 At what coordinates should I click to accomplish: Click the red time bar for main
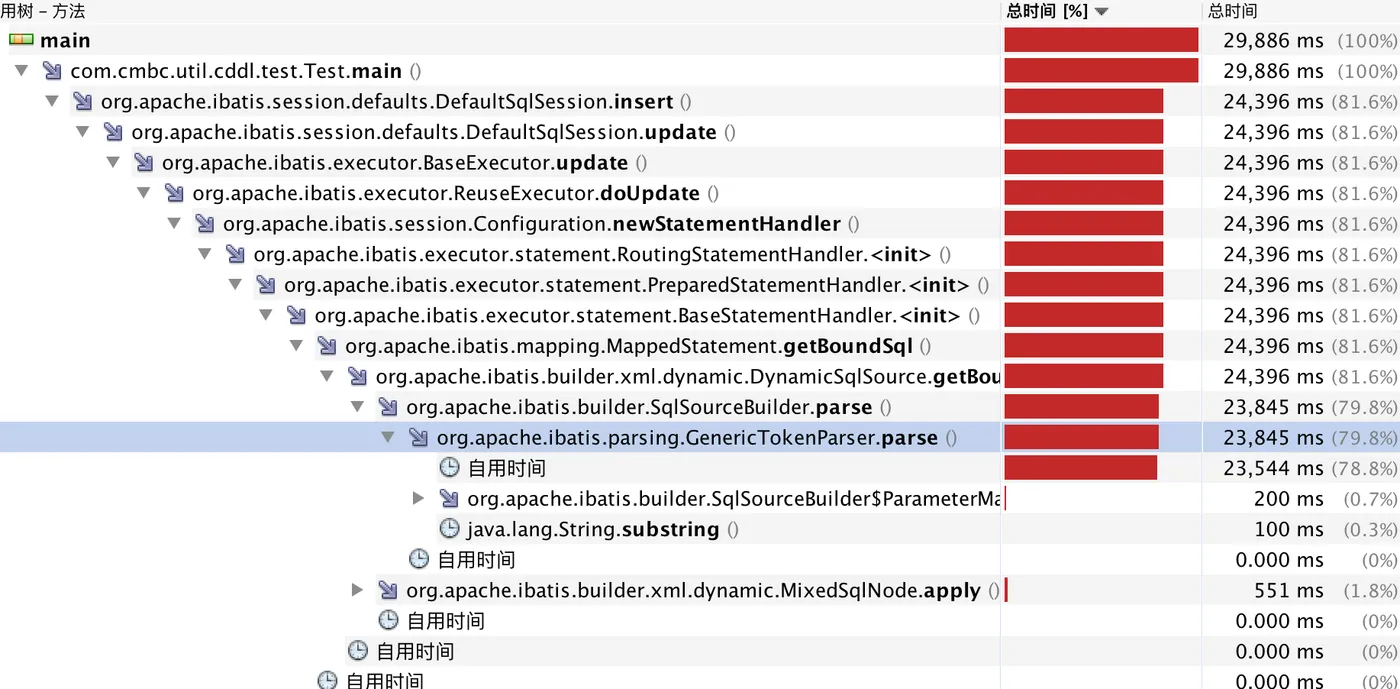(x=1100, y=40)
